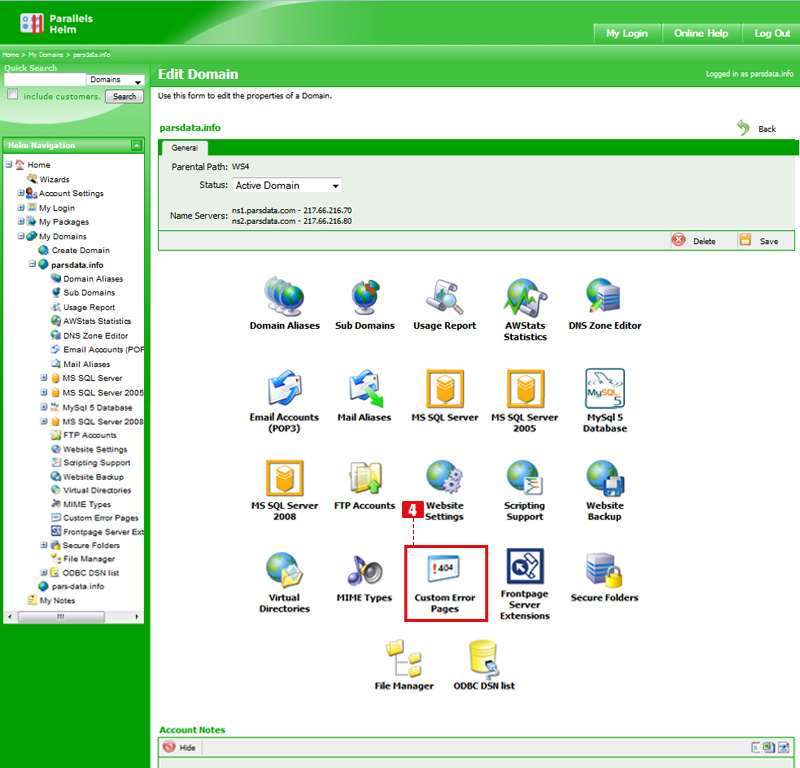800x768 pixels.
Task: Open the Status Active Domain dropdown
Action: pyautogui.click(x=287, y=185)
